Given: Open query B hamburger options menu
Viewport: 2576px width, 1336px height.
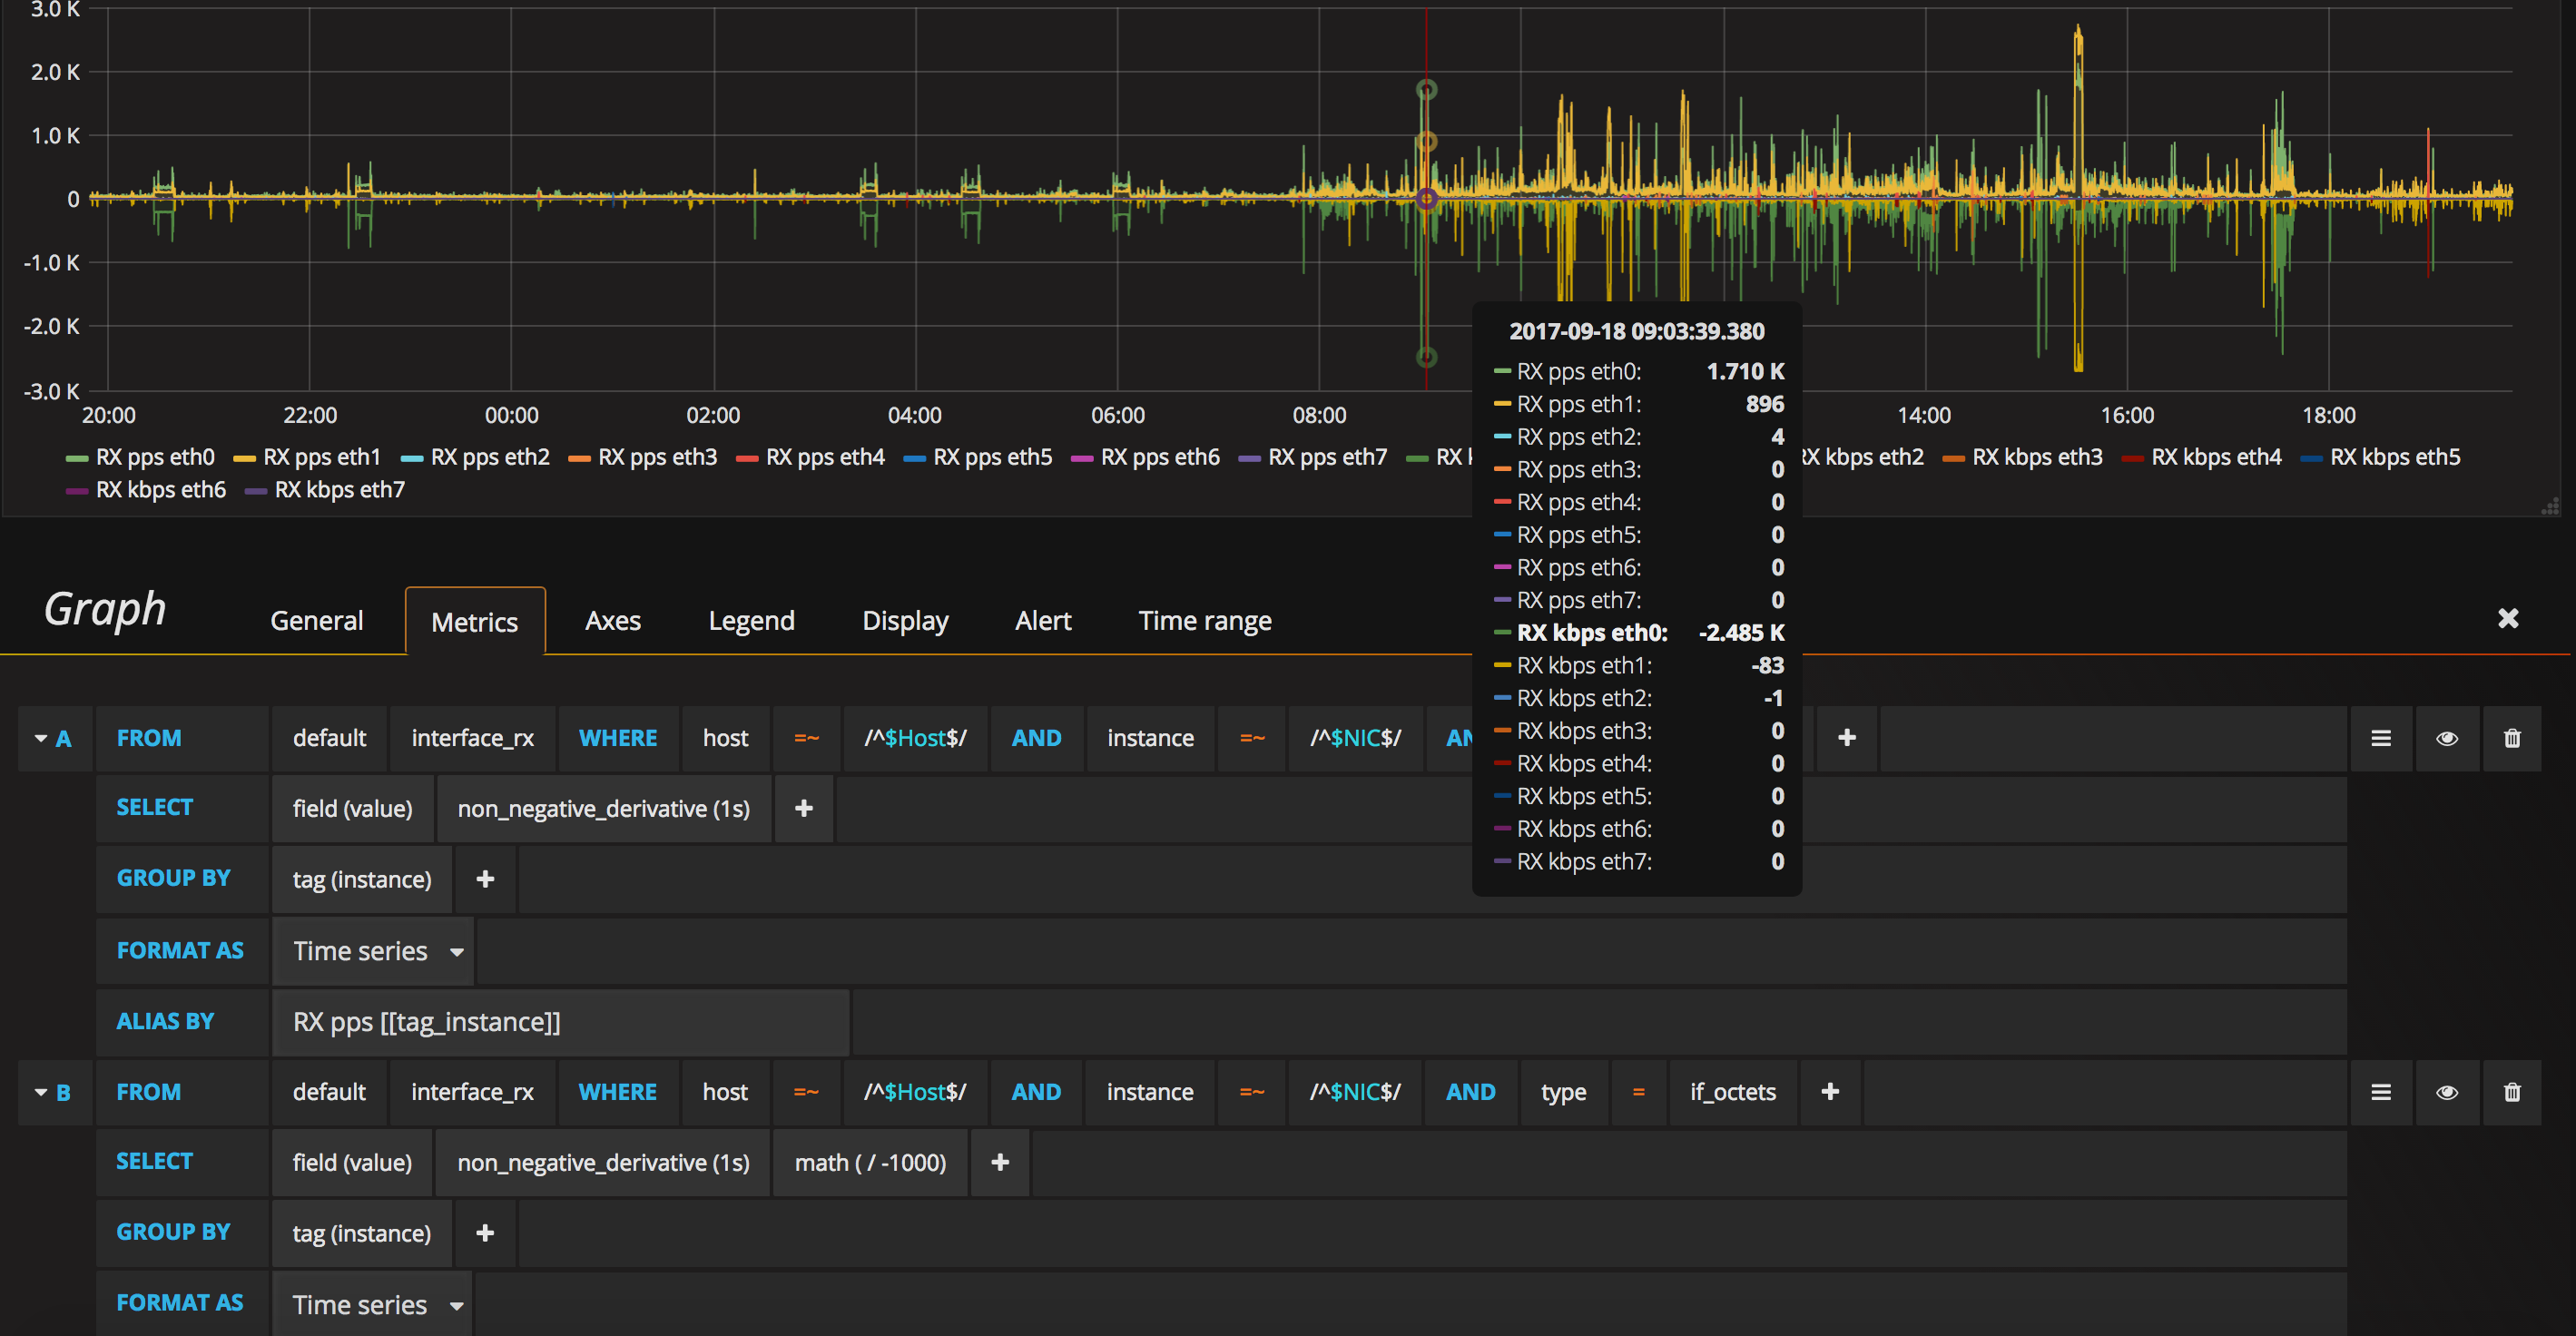Looking at the screenshot, I should click(x=2380, y=1092).
